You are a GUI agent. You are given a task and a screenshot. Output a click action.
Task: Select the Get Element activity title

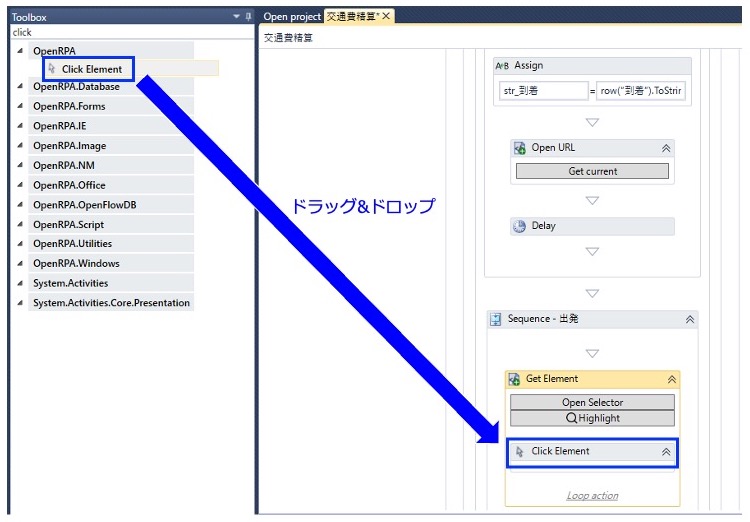pos(552,378)
